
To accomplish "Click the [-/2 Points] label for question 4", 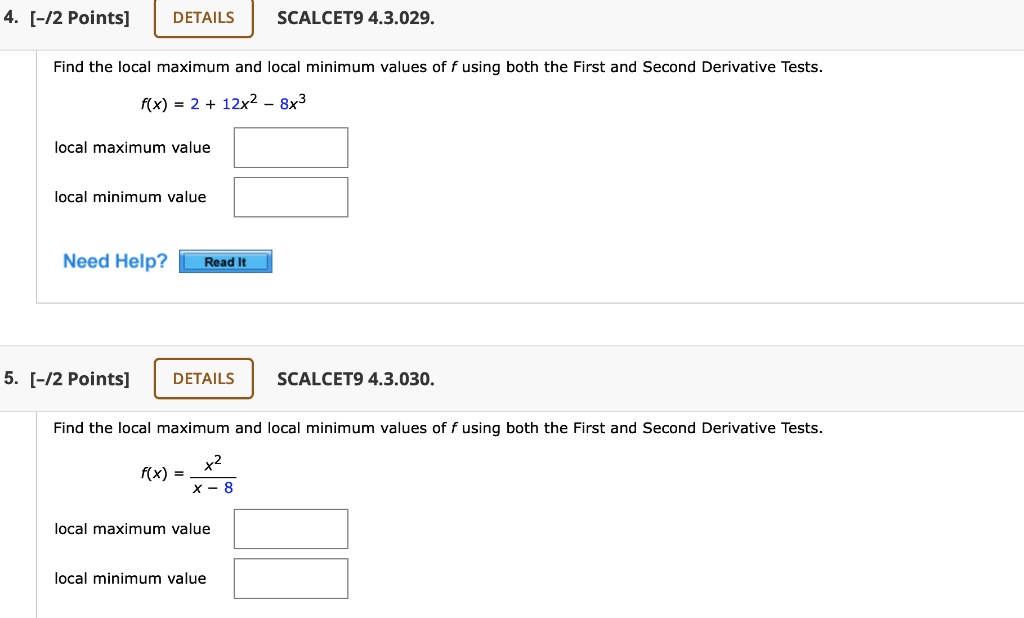I will point(78,17).
